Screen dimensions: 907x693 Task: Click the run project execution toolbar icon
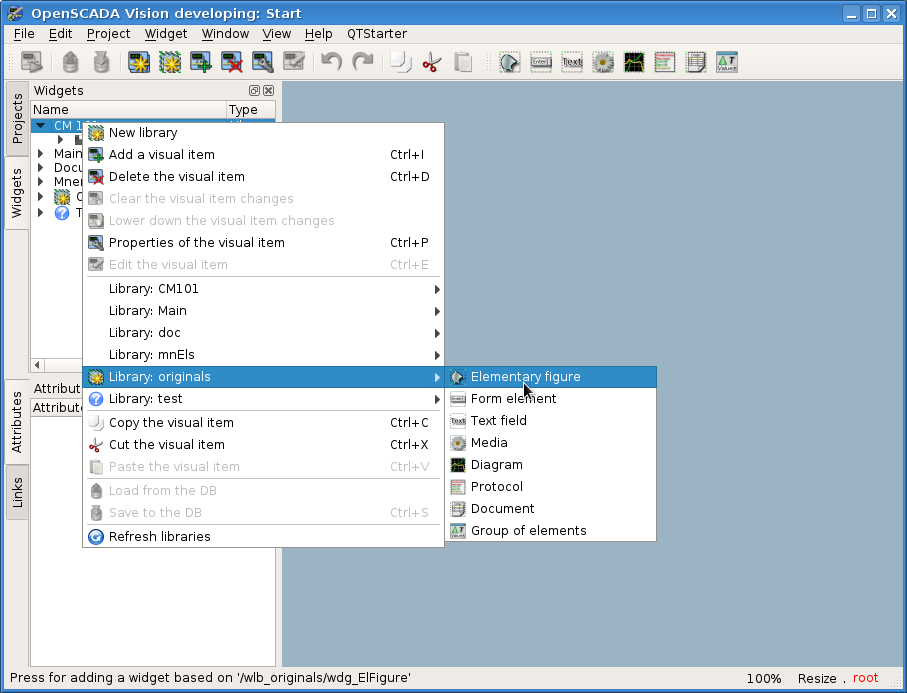tap(31, 62)
